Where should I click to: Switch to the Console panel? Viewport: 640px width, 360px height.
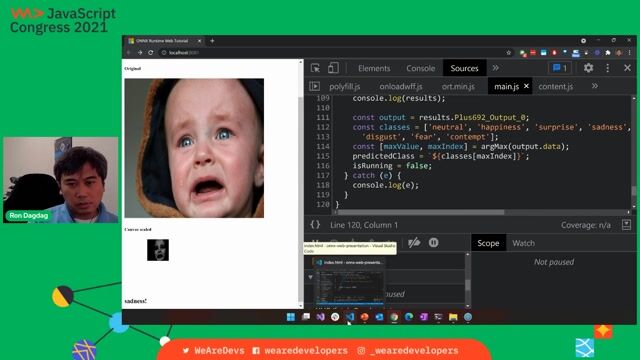[x=420, y=68]
